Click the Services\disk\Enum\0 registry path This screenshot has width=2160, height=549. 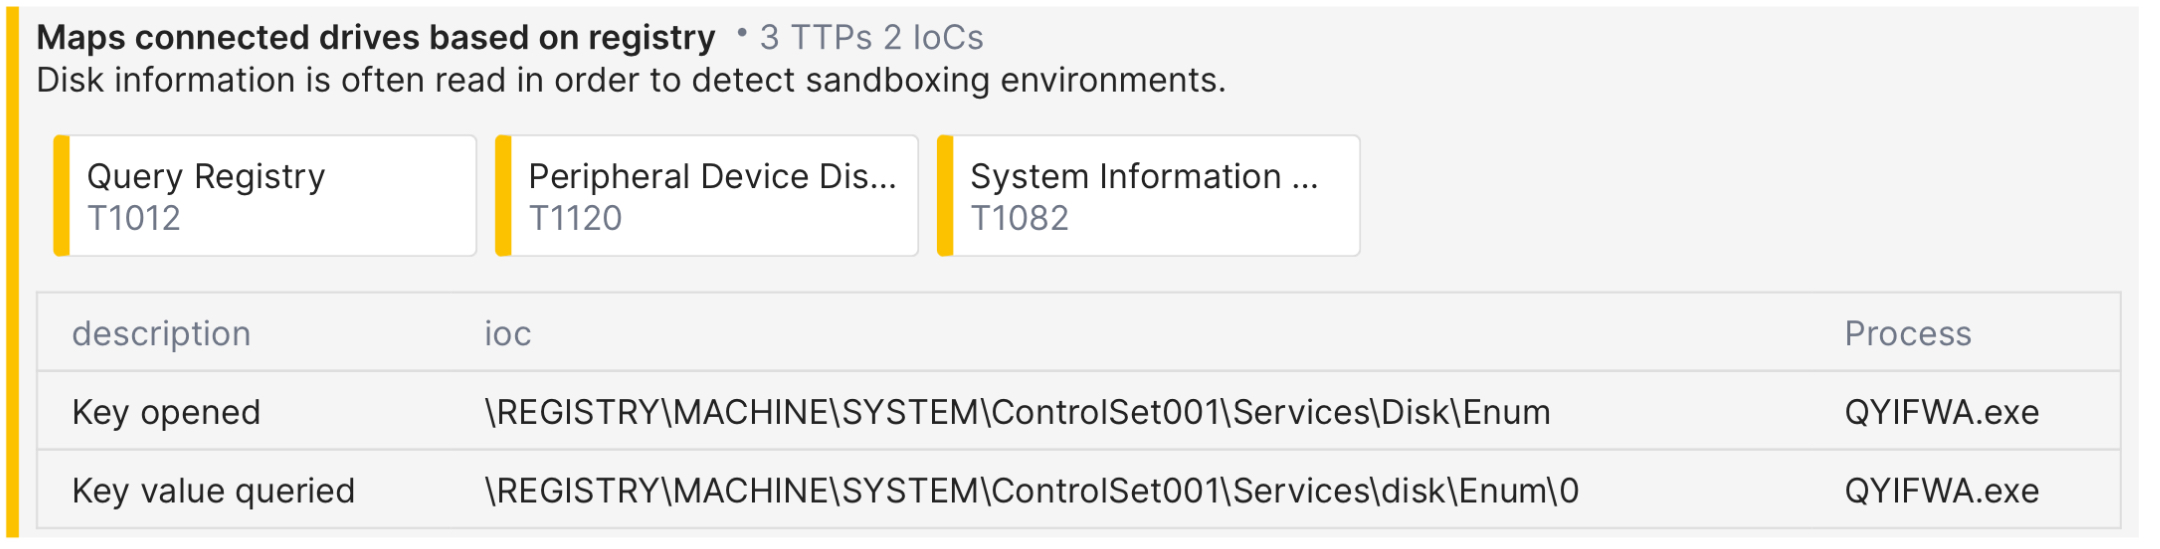[1031, 491]
